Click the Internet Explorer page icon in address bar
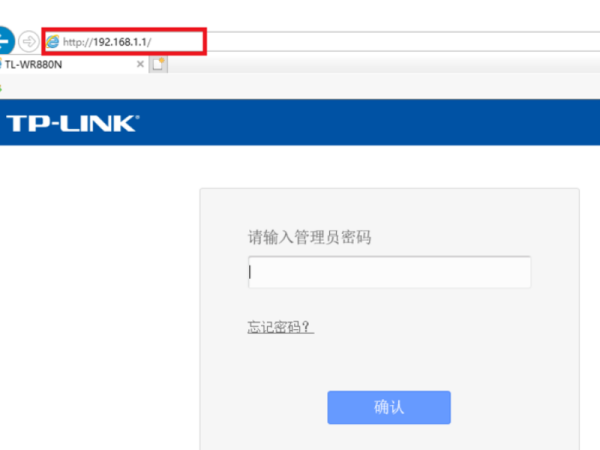Screen dimensions: 600x450 (53, 41)
